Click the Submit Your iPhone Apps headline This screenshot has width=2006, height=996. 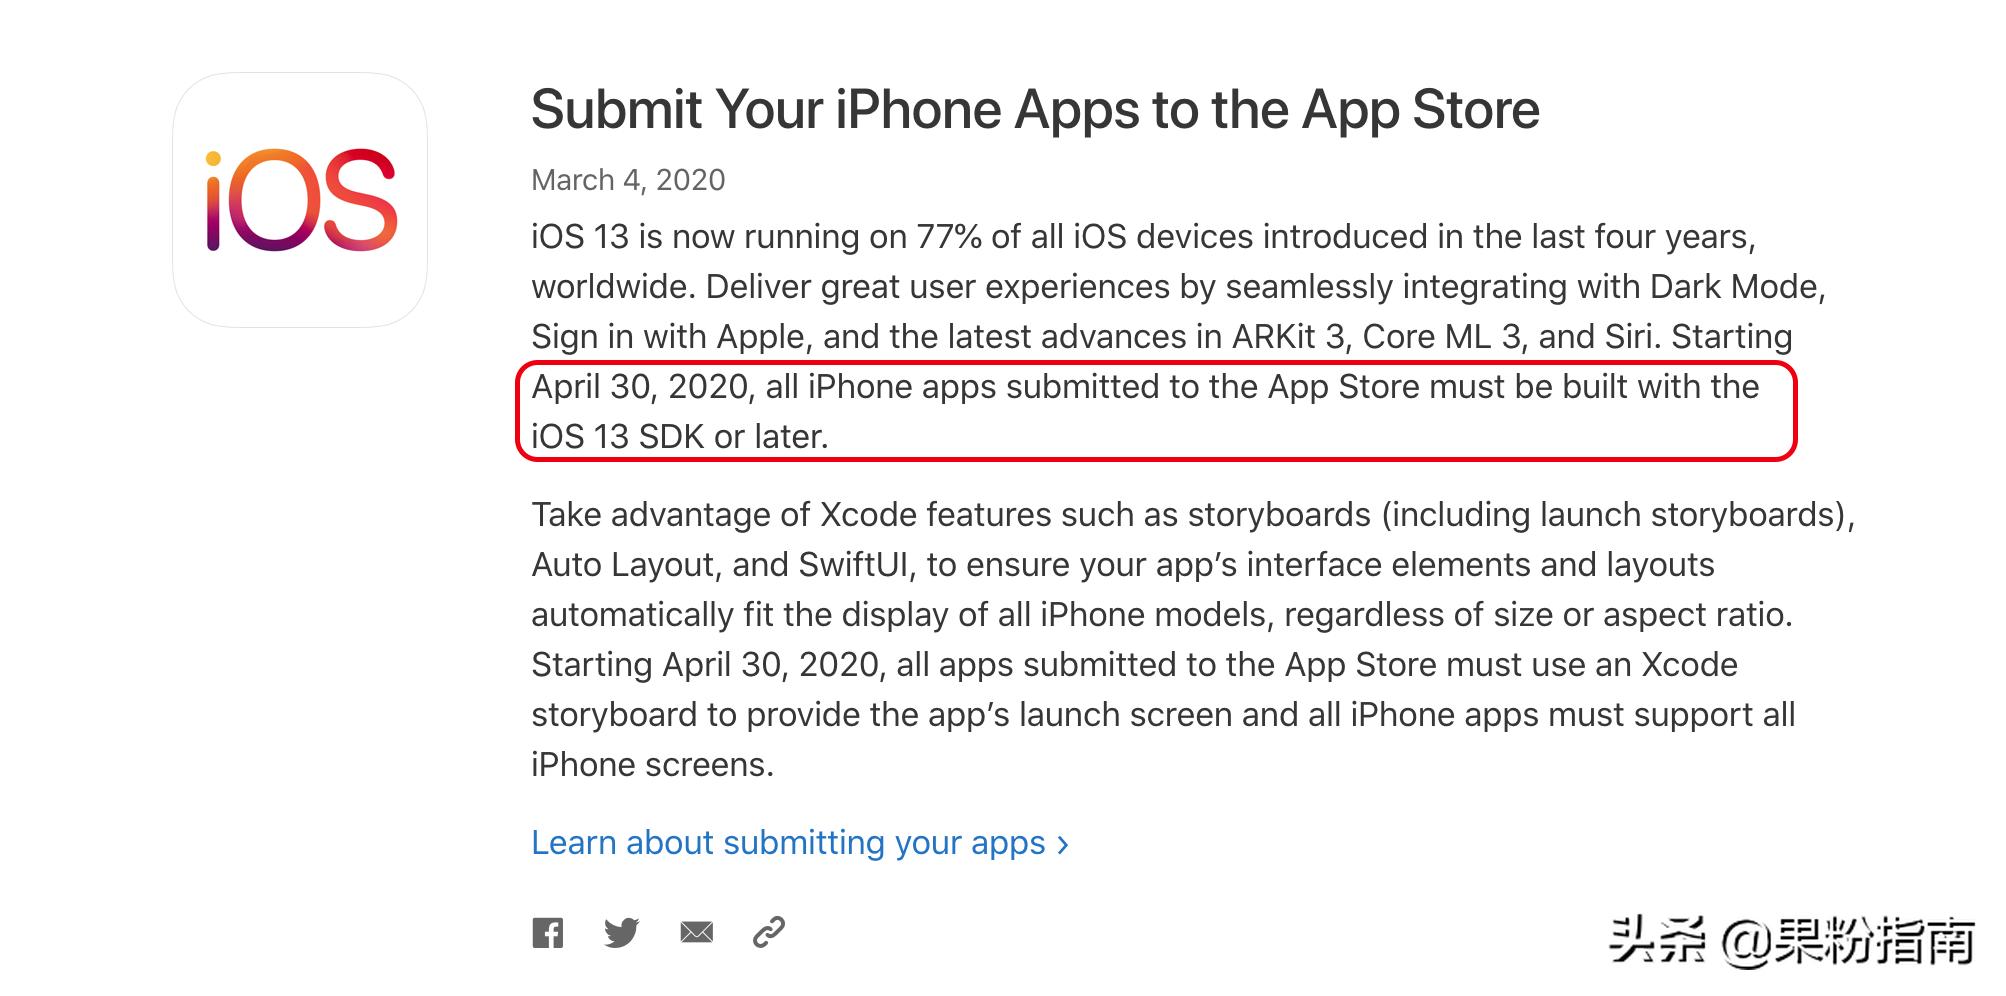pyautogui.click(x=1035, y=110)
